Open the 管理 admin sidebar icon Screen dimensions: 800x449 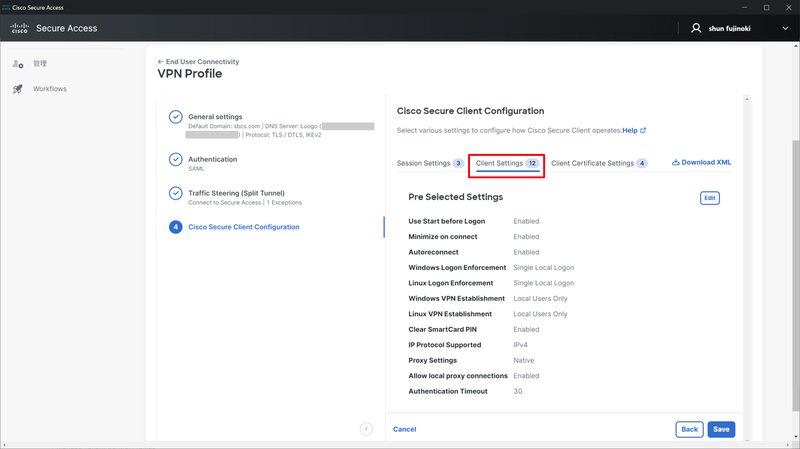[x=18, y=64]
